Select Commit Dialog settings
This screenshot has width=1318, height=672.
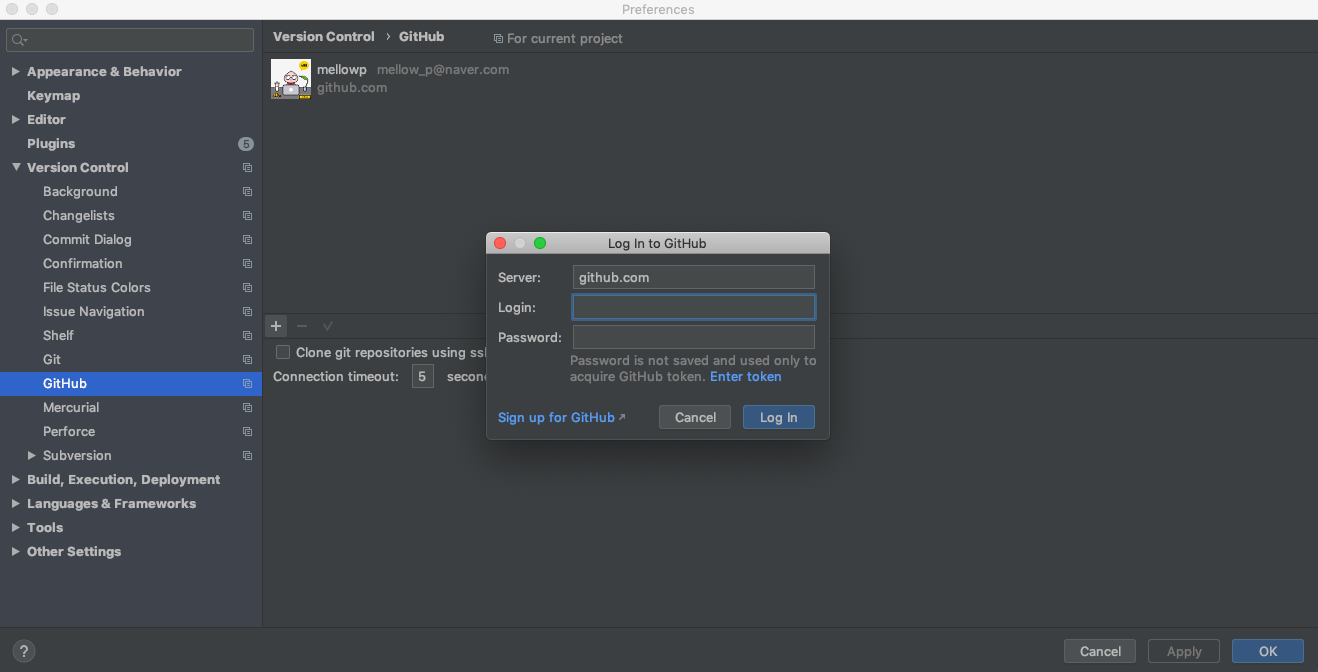click(x=87, y=240)
